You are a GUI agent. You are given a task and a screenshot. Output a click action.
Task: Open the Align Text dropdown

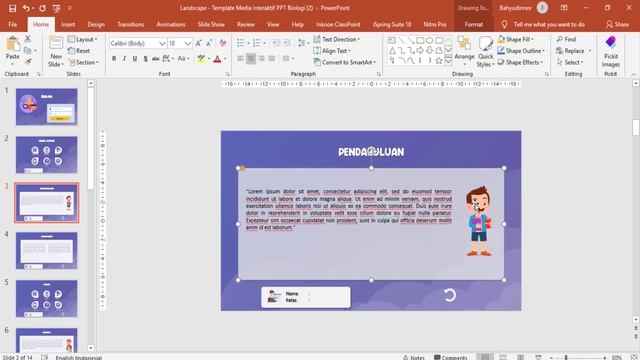point(332,51)
